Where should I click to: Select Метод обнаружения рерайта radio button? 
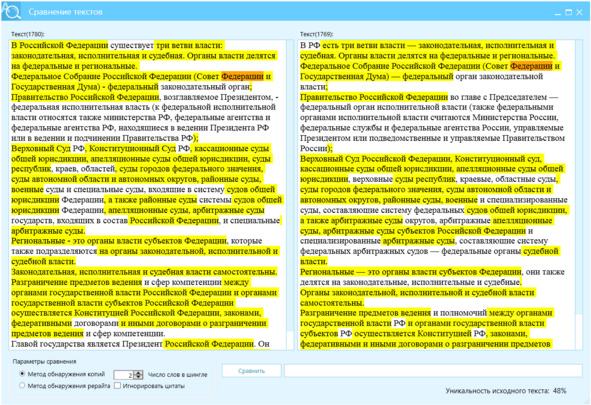tap(22, 385)
